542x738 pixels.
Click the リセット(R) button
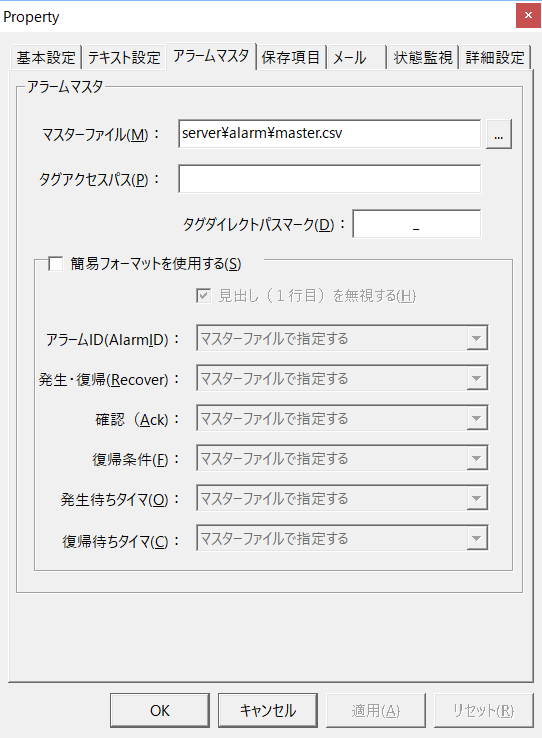coord(484,710)
